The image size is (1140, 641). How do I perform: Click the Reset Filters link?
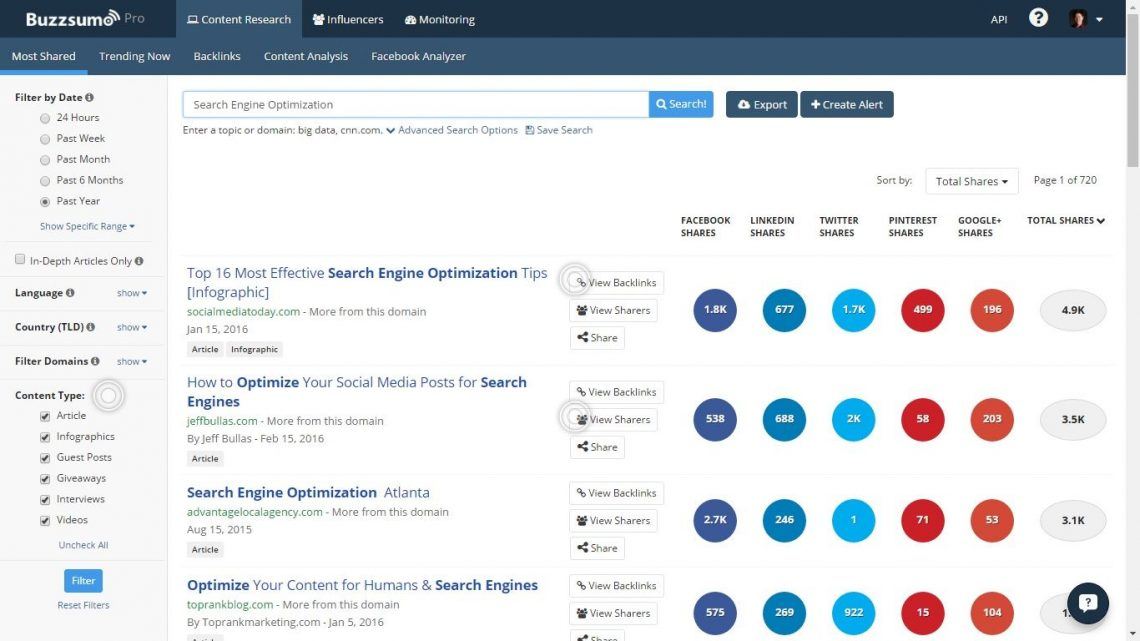82,605
